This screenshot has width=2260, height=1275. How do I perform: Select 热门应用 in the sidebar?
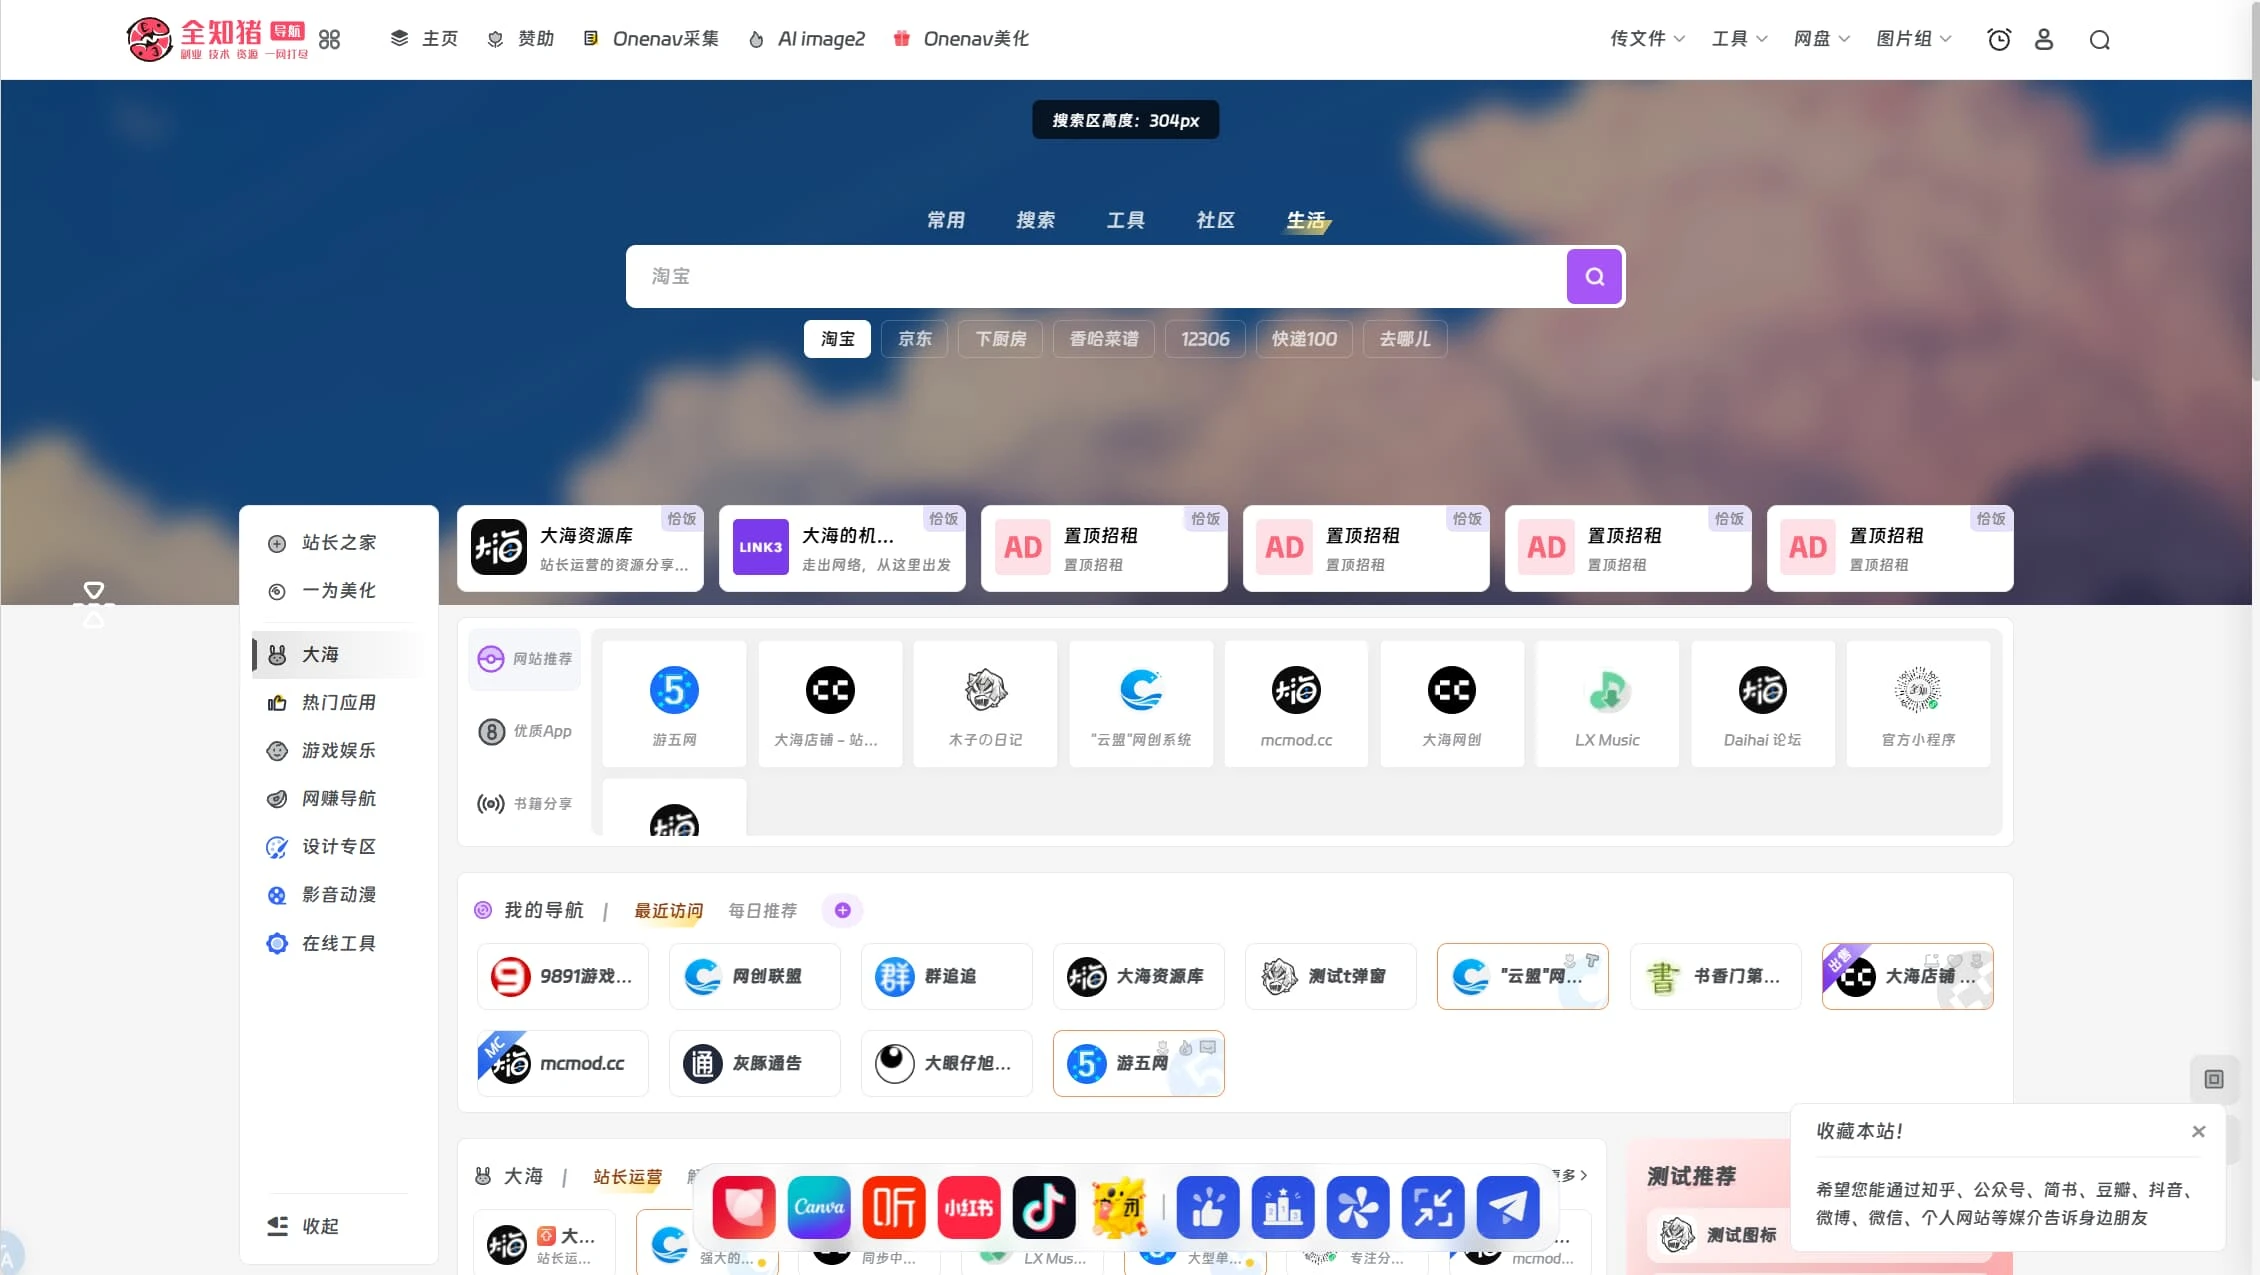pos(338,702)
